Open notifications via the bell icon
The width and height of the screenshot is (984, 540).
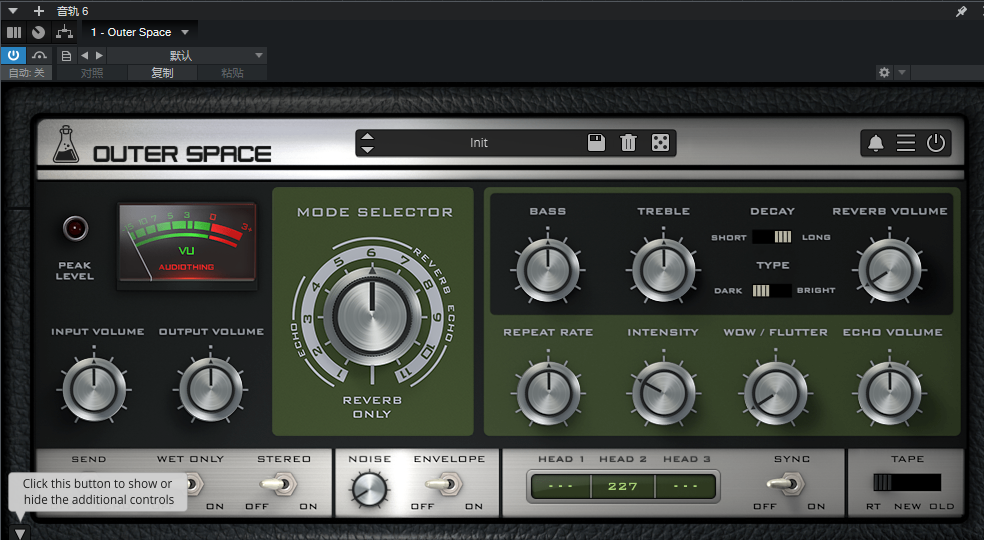[875, 143]
